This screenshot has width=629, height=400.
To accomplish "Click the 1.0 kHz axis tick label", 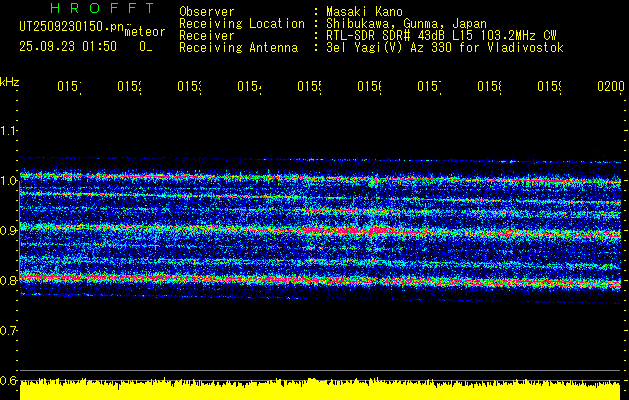I will [x=8, y=181].
